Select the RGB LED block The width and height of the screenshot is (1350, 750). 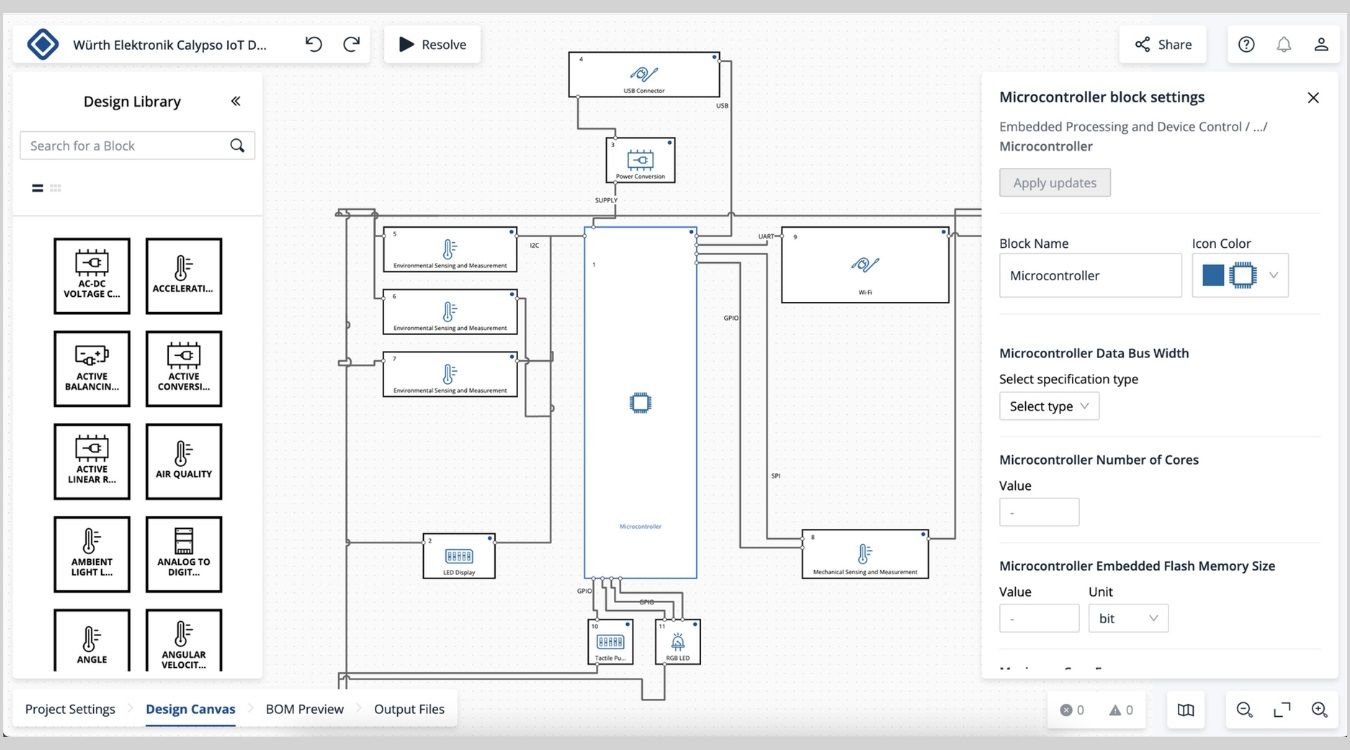pyautogui.click(x=678, y=642)
